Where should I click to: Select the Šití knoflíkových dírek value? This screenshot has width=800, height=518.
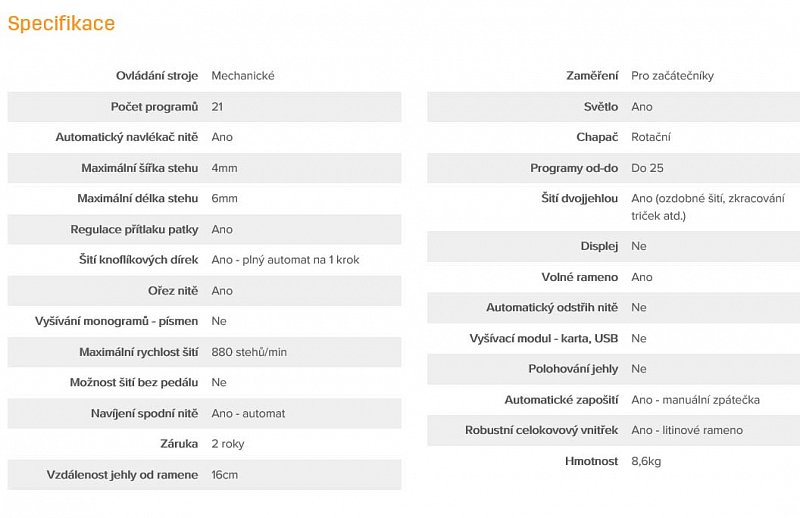click(x=285, y=260)
